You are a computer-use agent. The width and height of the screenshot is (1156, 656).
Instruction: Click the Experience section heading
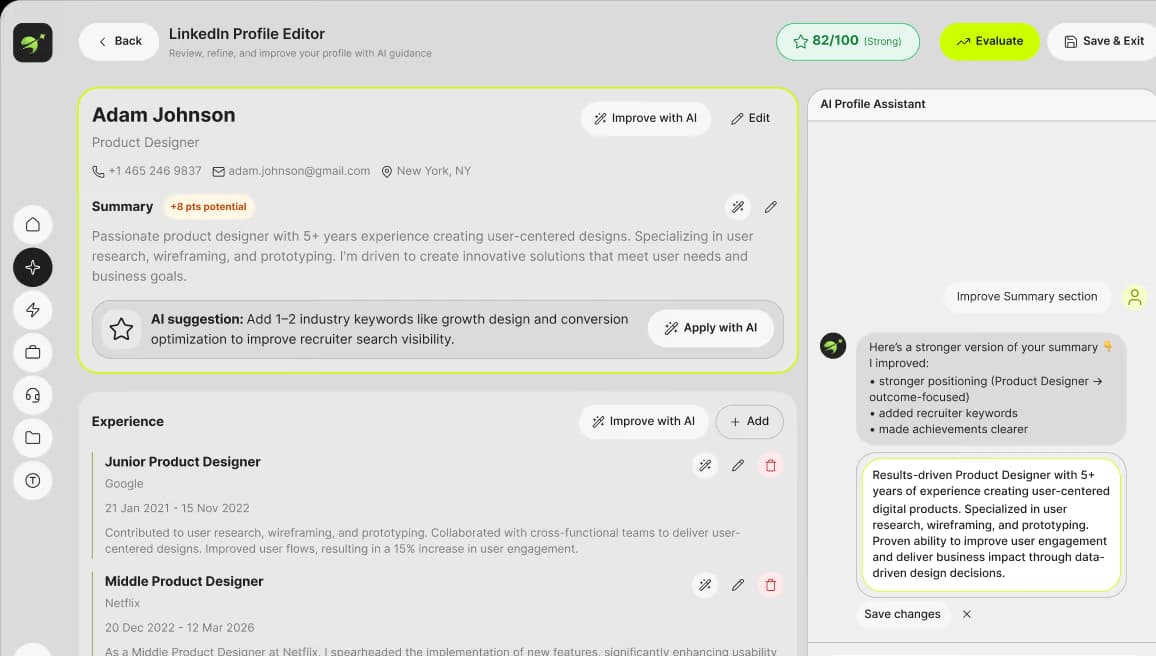point(128,422)
